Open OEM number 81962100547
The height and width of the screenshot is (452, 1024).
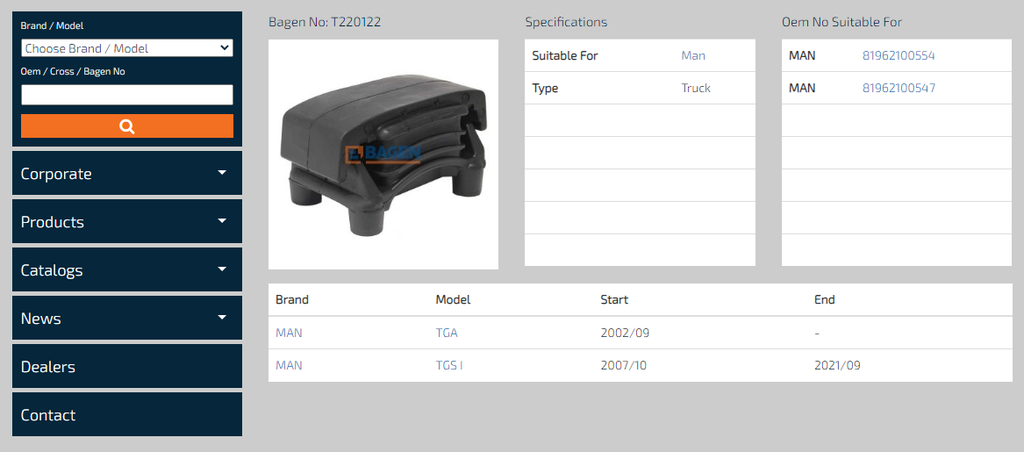coord(898,88)
